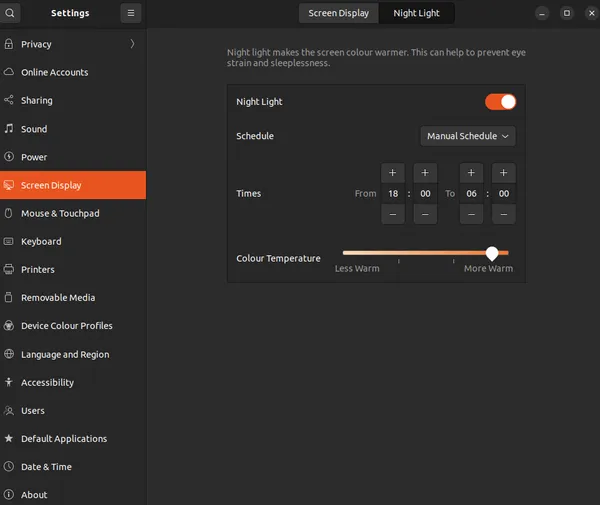The height and width of the screenshot is (505, 600).
Task: Minimize the Settings window
Action: pos(542,13)
